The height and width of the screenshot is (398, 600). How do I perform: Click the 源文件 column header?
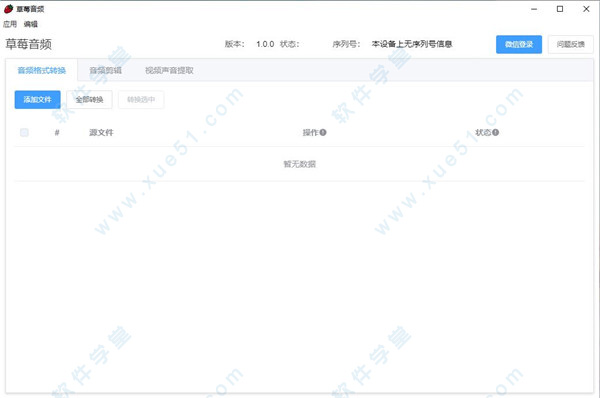(101, 132)
